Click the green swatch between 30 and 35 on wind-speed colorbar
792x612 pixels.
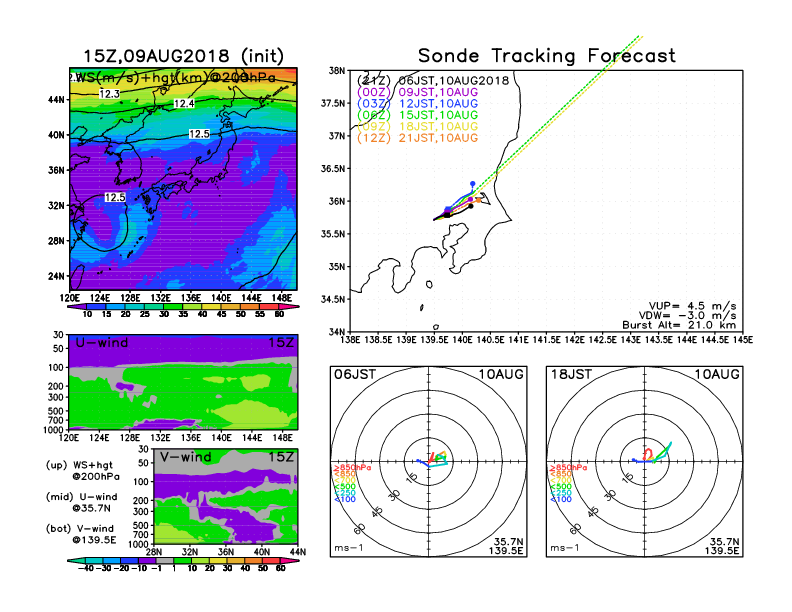pyautogui.click(x=173, y=306)
